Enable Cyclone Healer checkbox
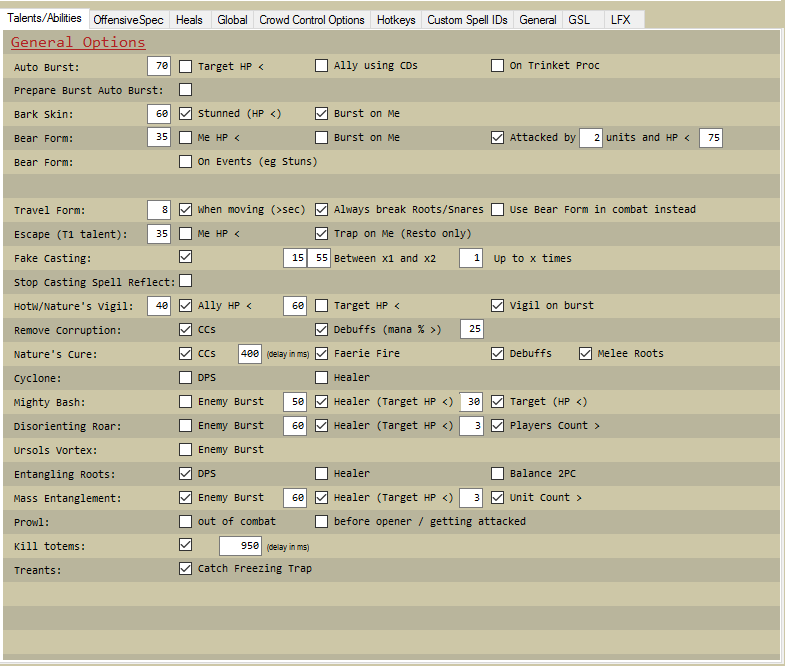Image resolution: width=785 pixels, height=666 pixels. (321, 377)
